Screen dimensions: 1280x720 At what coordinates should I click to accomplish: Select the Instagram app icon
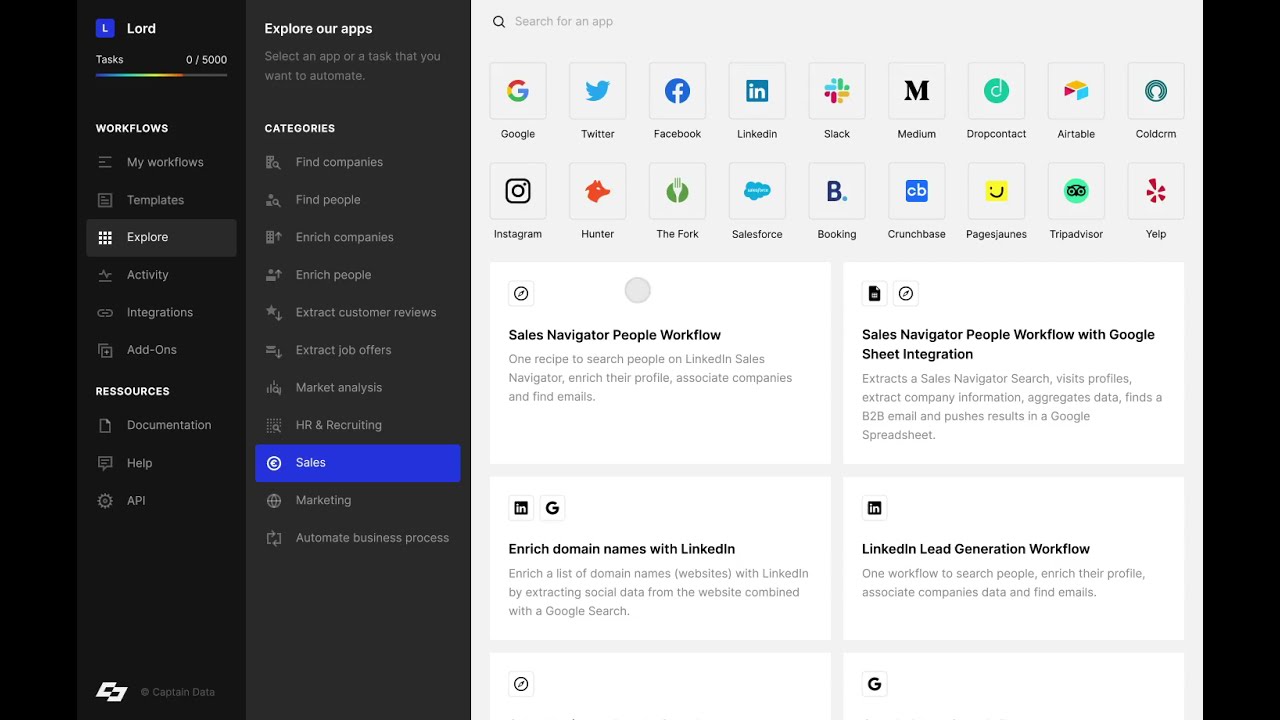518,191
